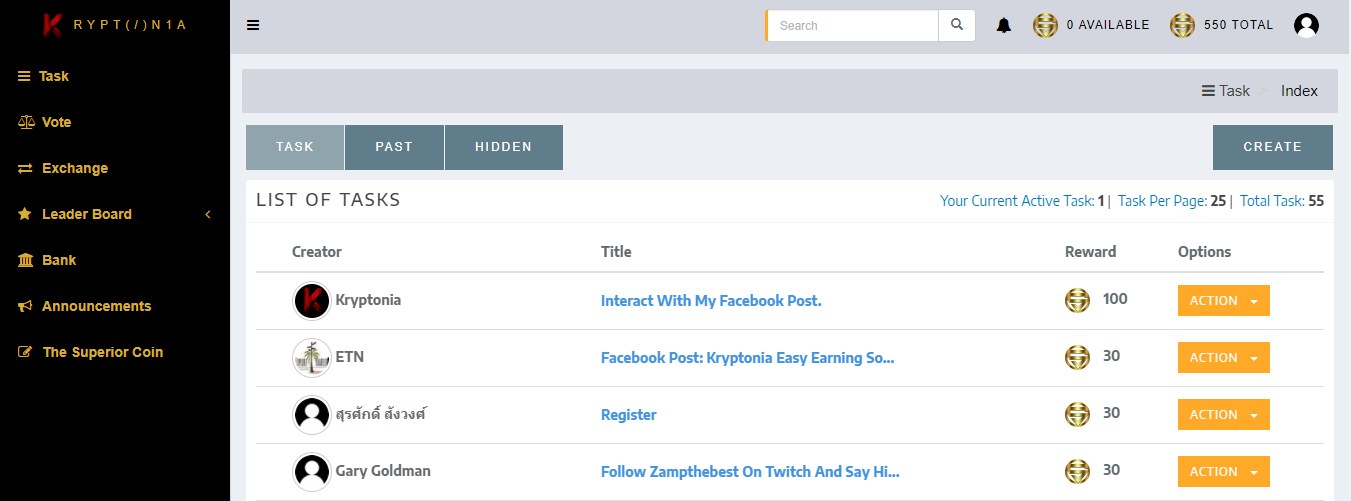
Task: Click the Leader Board star icon
Action: pyautogui.click(x=25, y=214)
